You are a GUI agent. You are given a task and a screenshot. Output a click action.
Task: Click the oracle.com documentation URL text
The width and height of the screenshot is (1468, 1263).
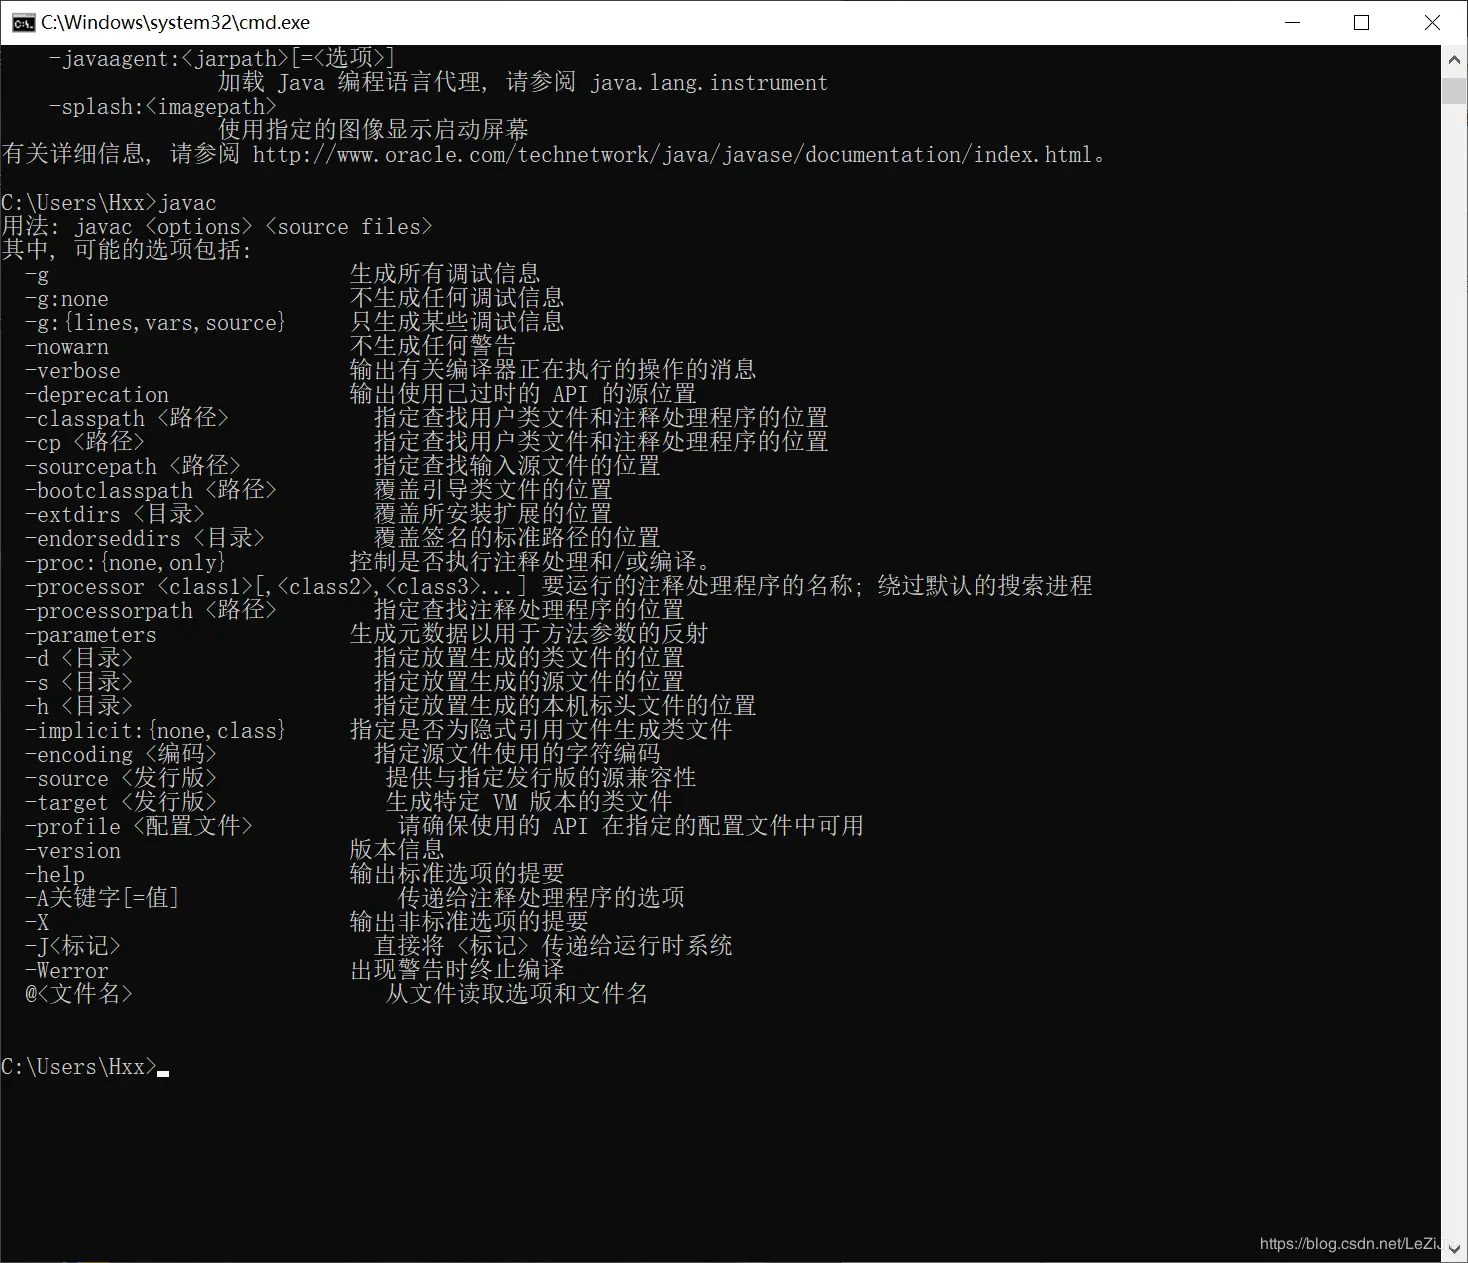point(672,155)
